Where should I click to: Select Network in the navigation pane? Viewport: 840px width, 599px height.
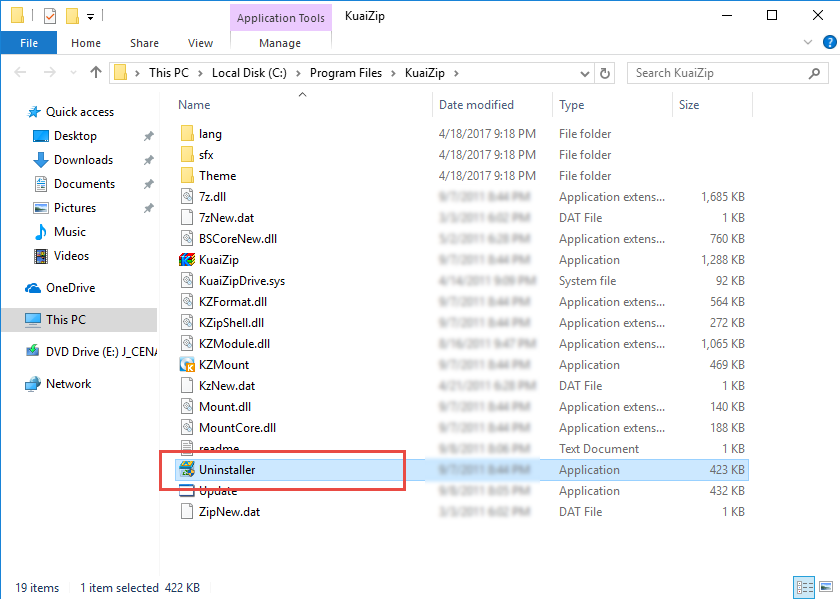pos(69,384)
